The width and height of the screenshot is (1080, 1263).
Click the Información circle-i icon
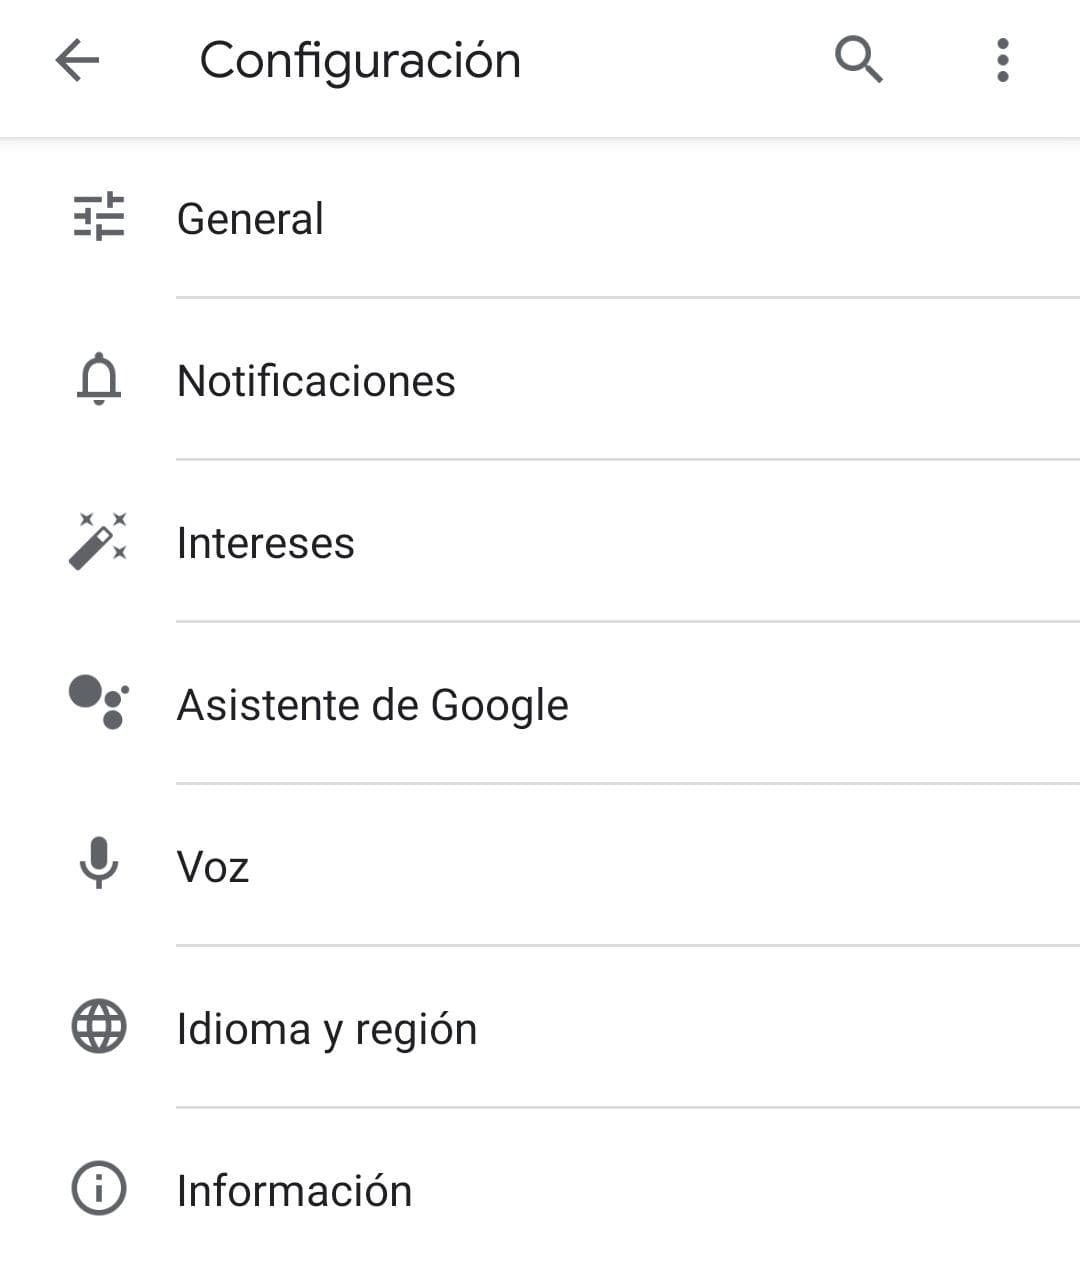pos(99,1188)
